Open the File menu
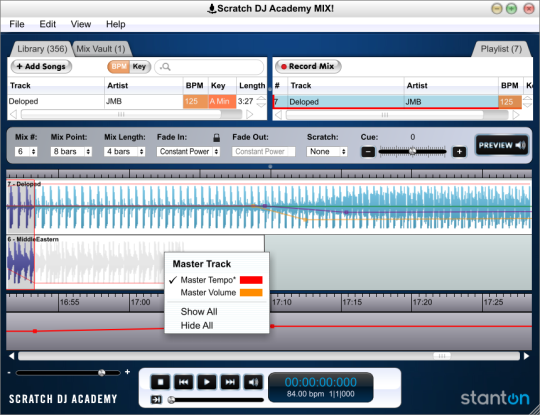This screenshot has width=540, height=415. coord(17,24)
